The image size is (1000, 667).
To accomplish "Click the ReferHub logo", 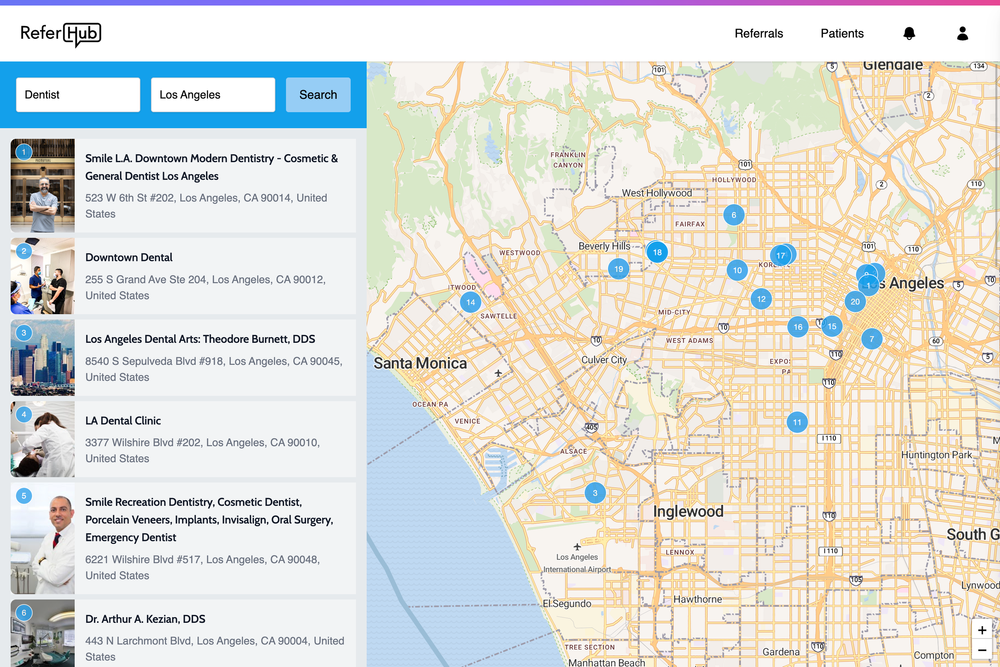I will tap(61, 34).
